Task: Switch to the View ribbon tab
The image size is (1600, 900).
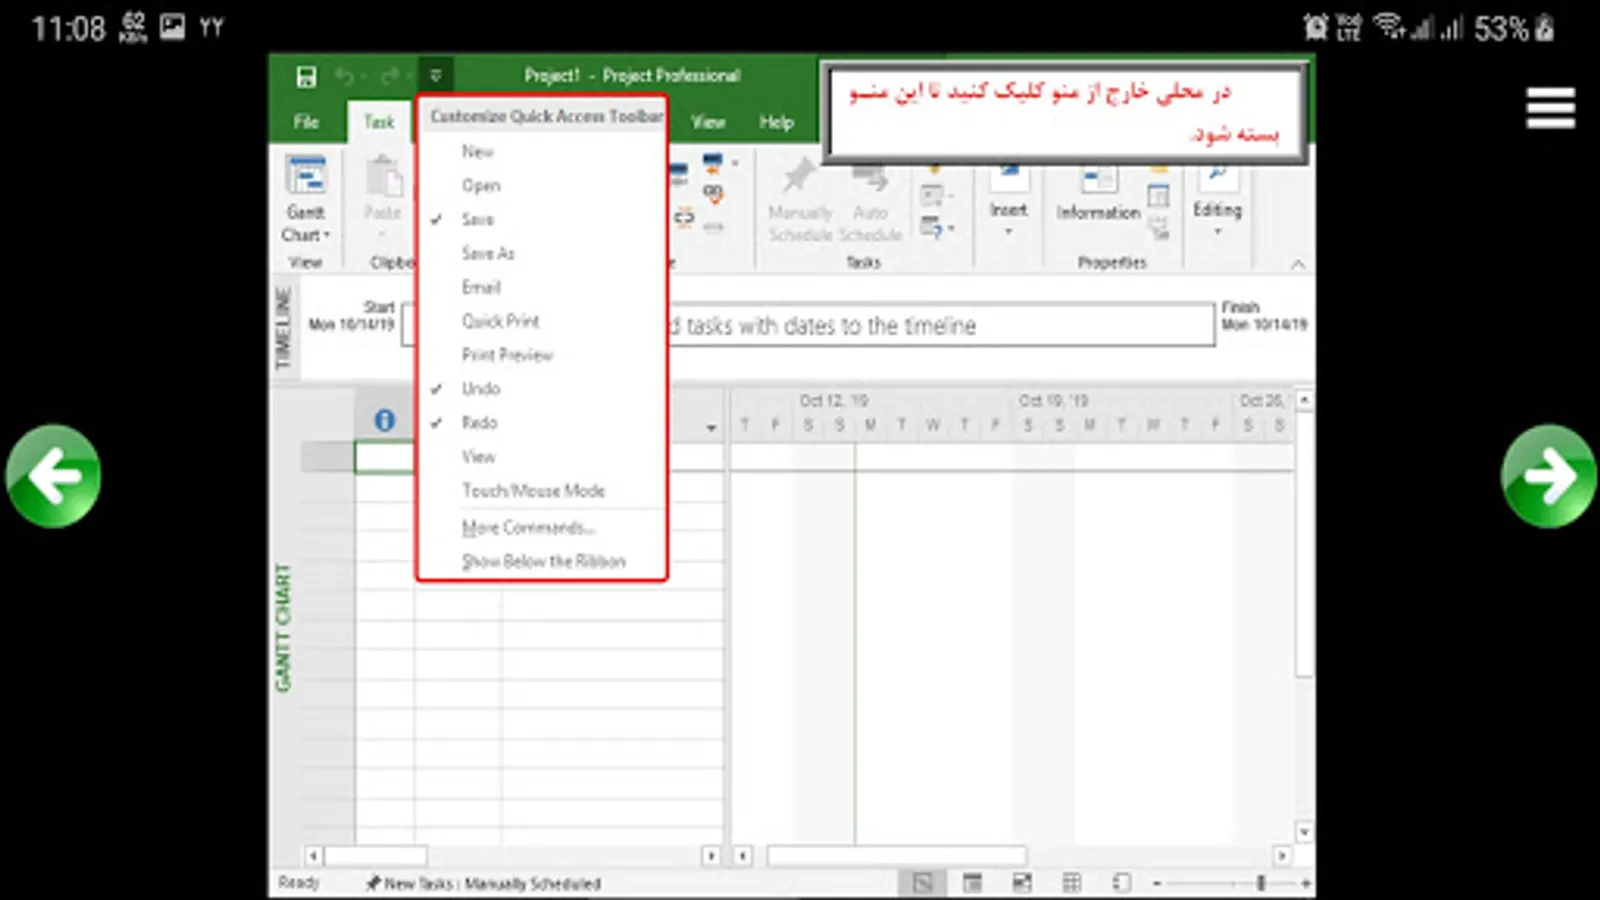Action: coord(708,122)
